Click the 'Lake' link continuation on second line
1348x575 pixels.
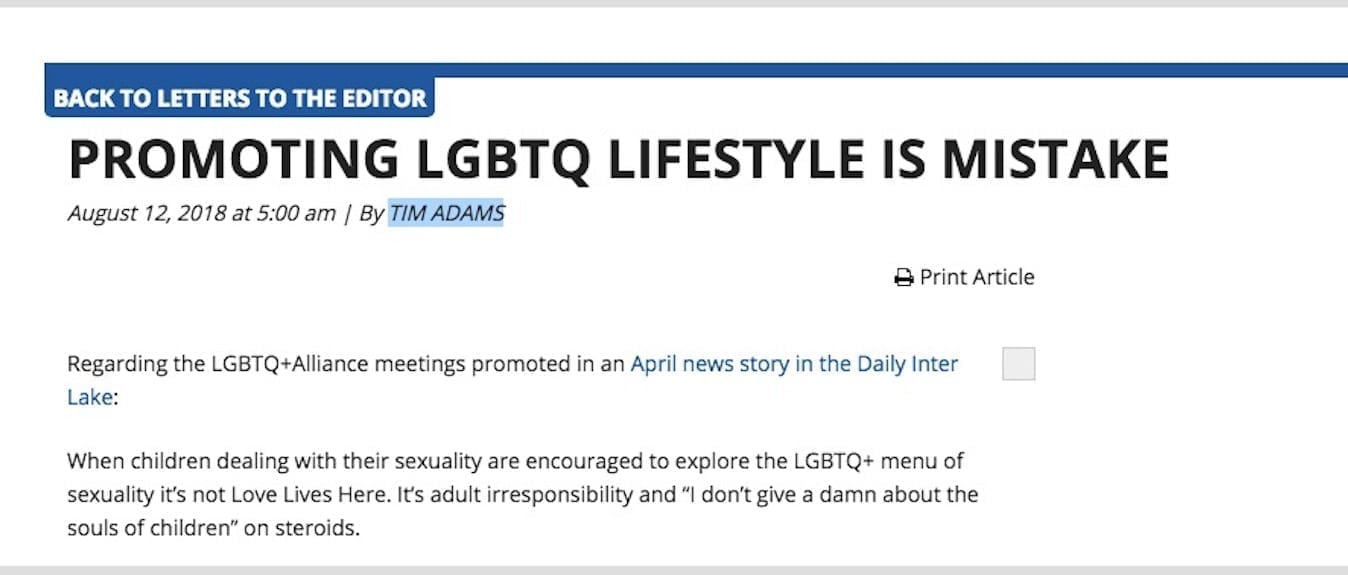90,397
